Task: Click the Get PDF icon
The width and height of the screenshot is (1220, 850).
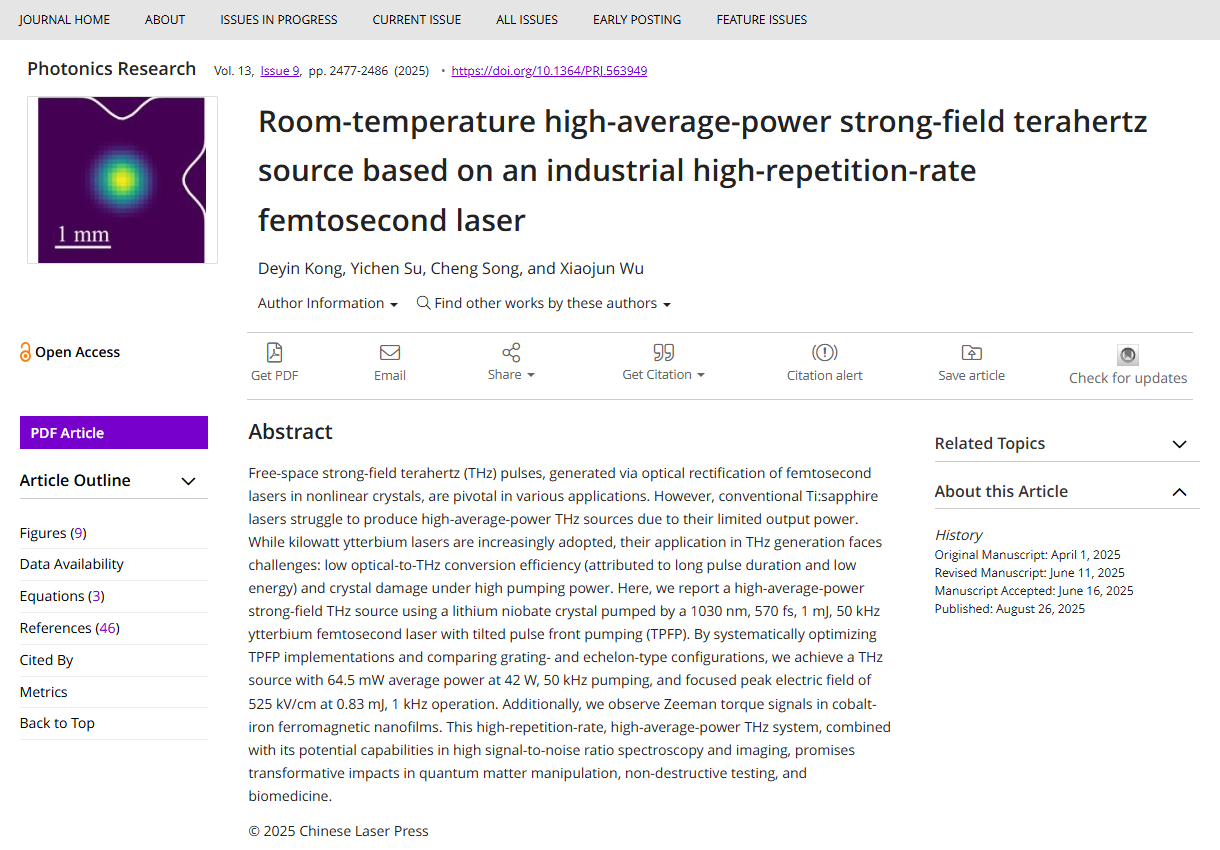Action: coord(274,352)
